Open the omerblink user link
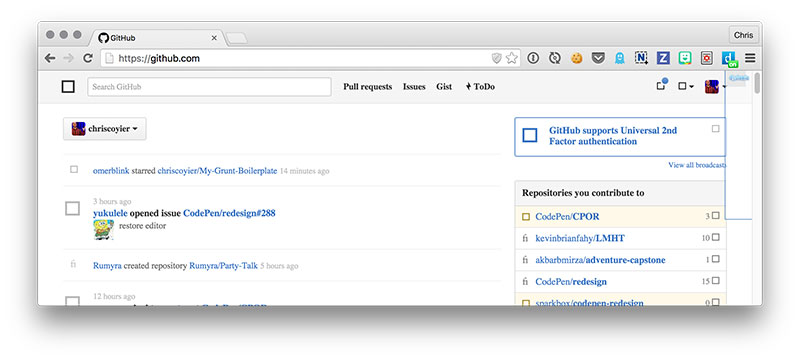Viewport: 800px width, 360px height. pos(111,171)
